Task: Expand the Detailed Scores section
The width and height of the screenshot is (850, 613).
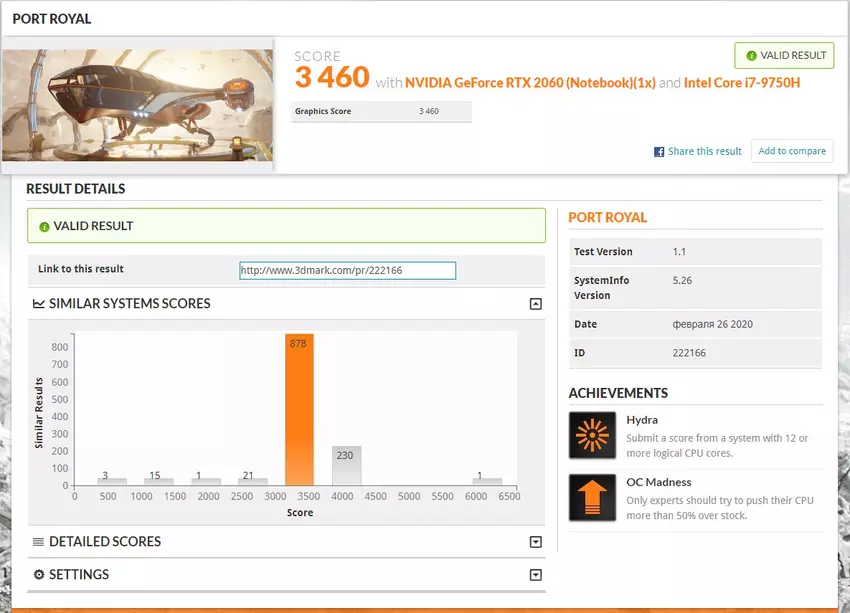Action: pyautogui.click(x=535, y=542)
